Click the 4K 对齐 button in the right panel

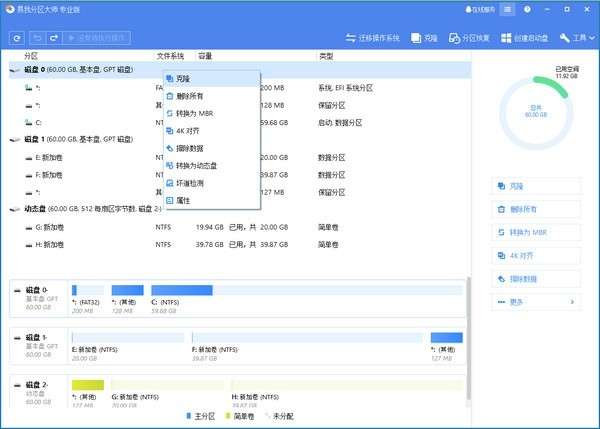tap(536, 256)
